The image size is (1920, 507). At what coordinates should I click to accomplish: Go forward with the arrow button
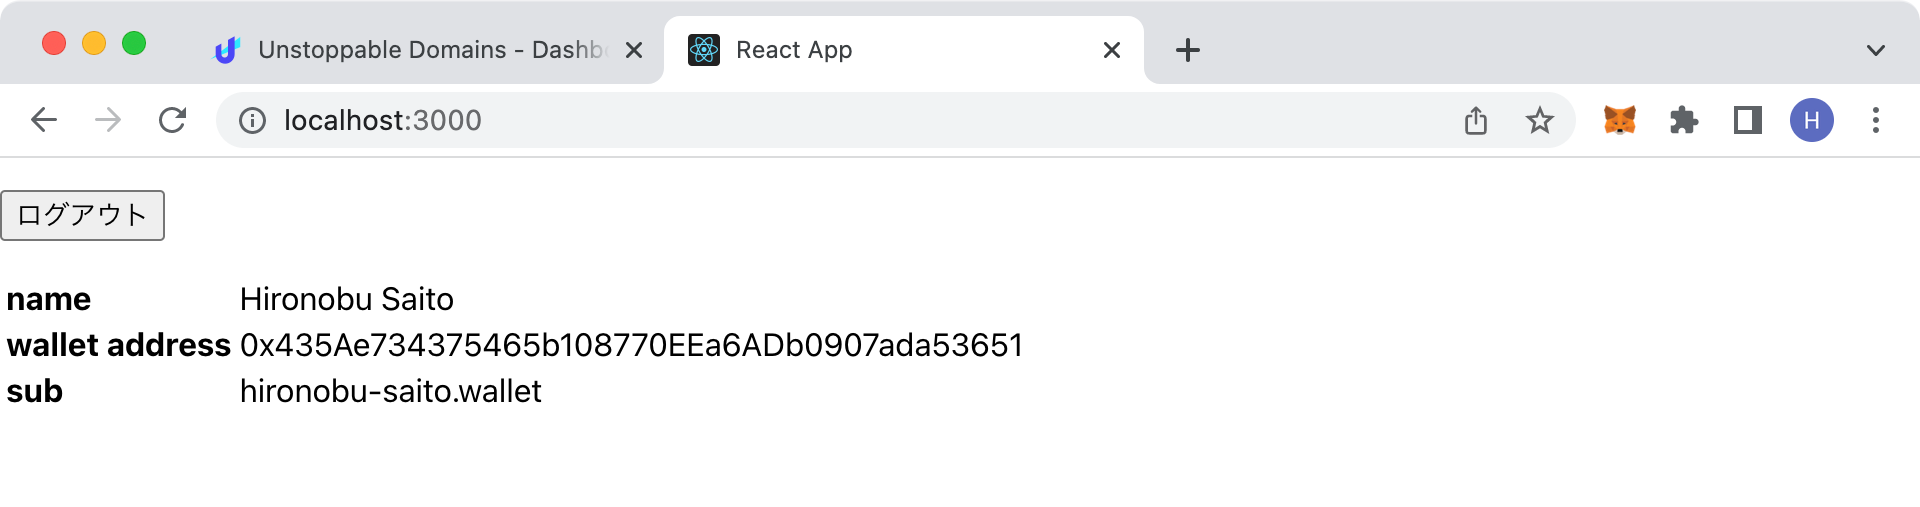click(108, 120)
